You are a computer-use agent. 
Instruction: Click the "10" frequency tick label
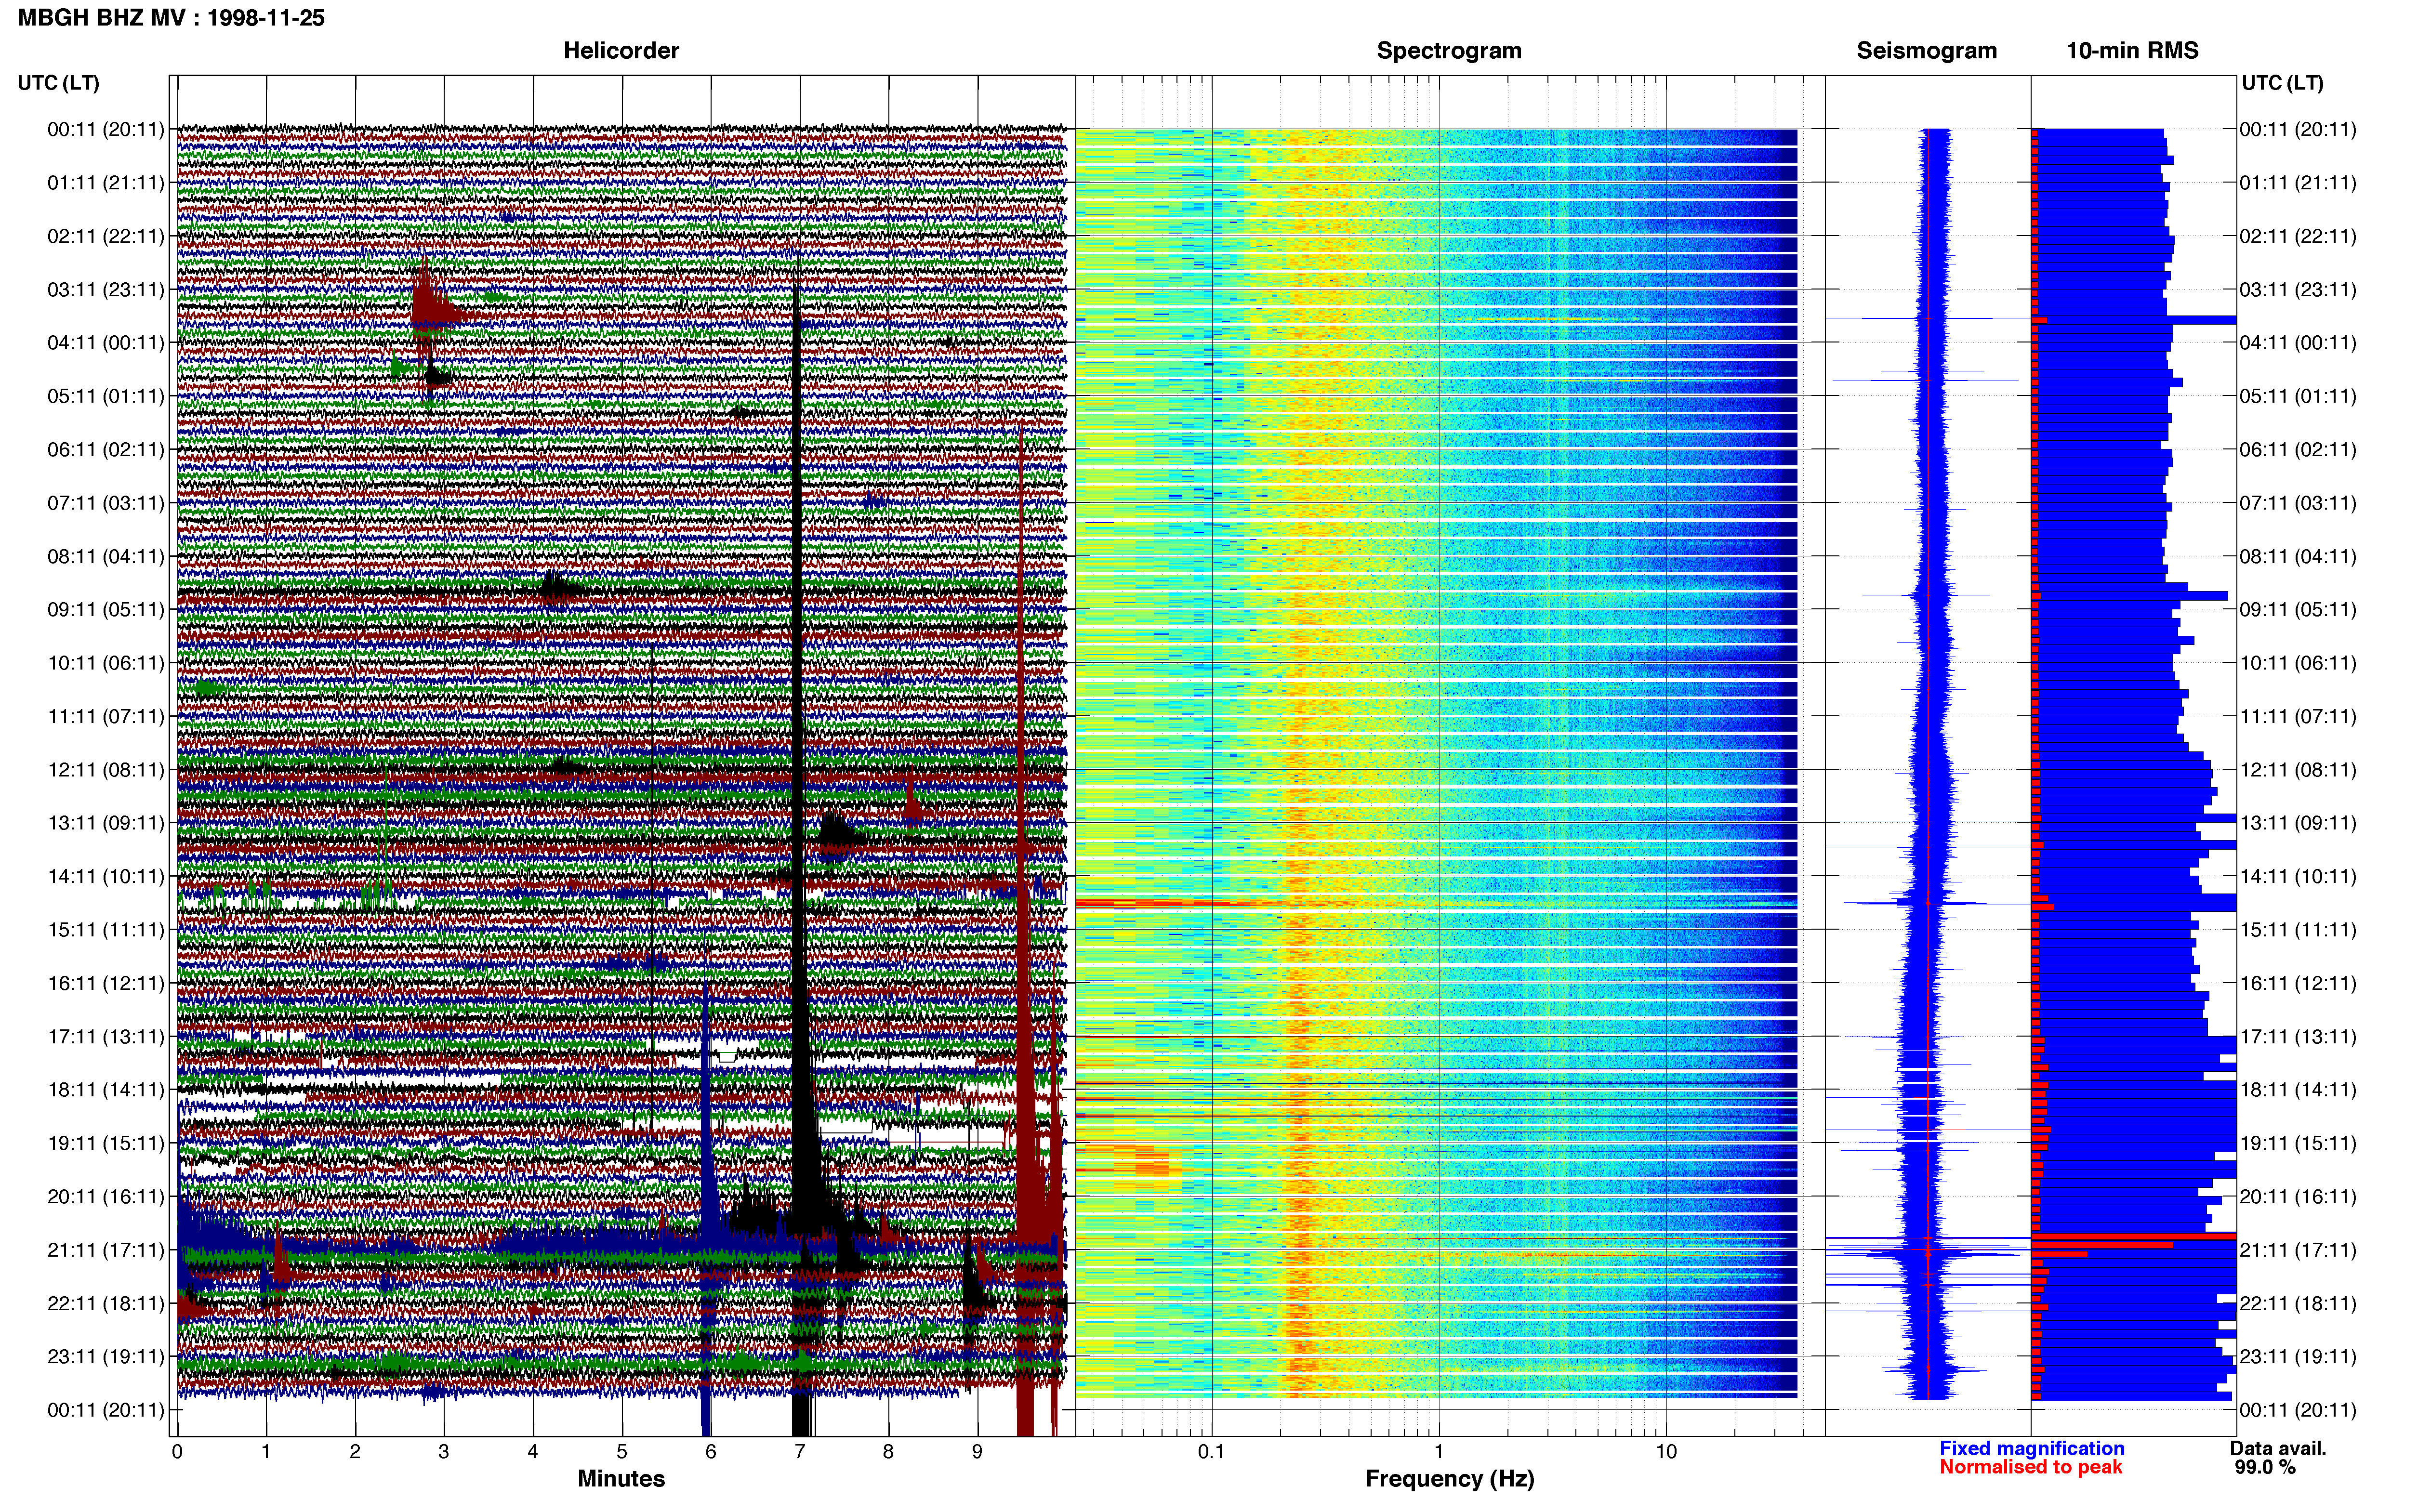(x=1666, y=1451)
